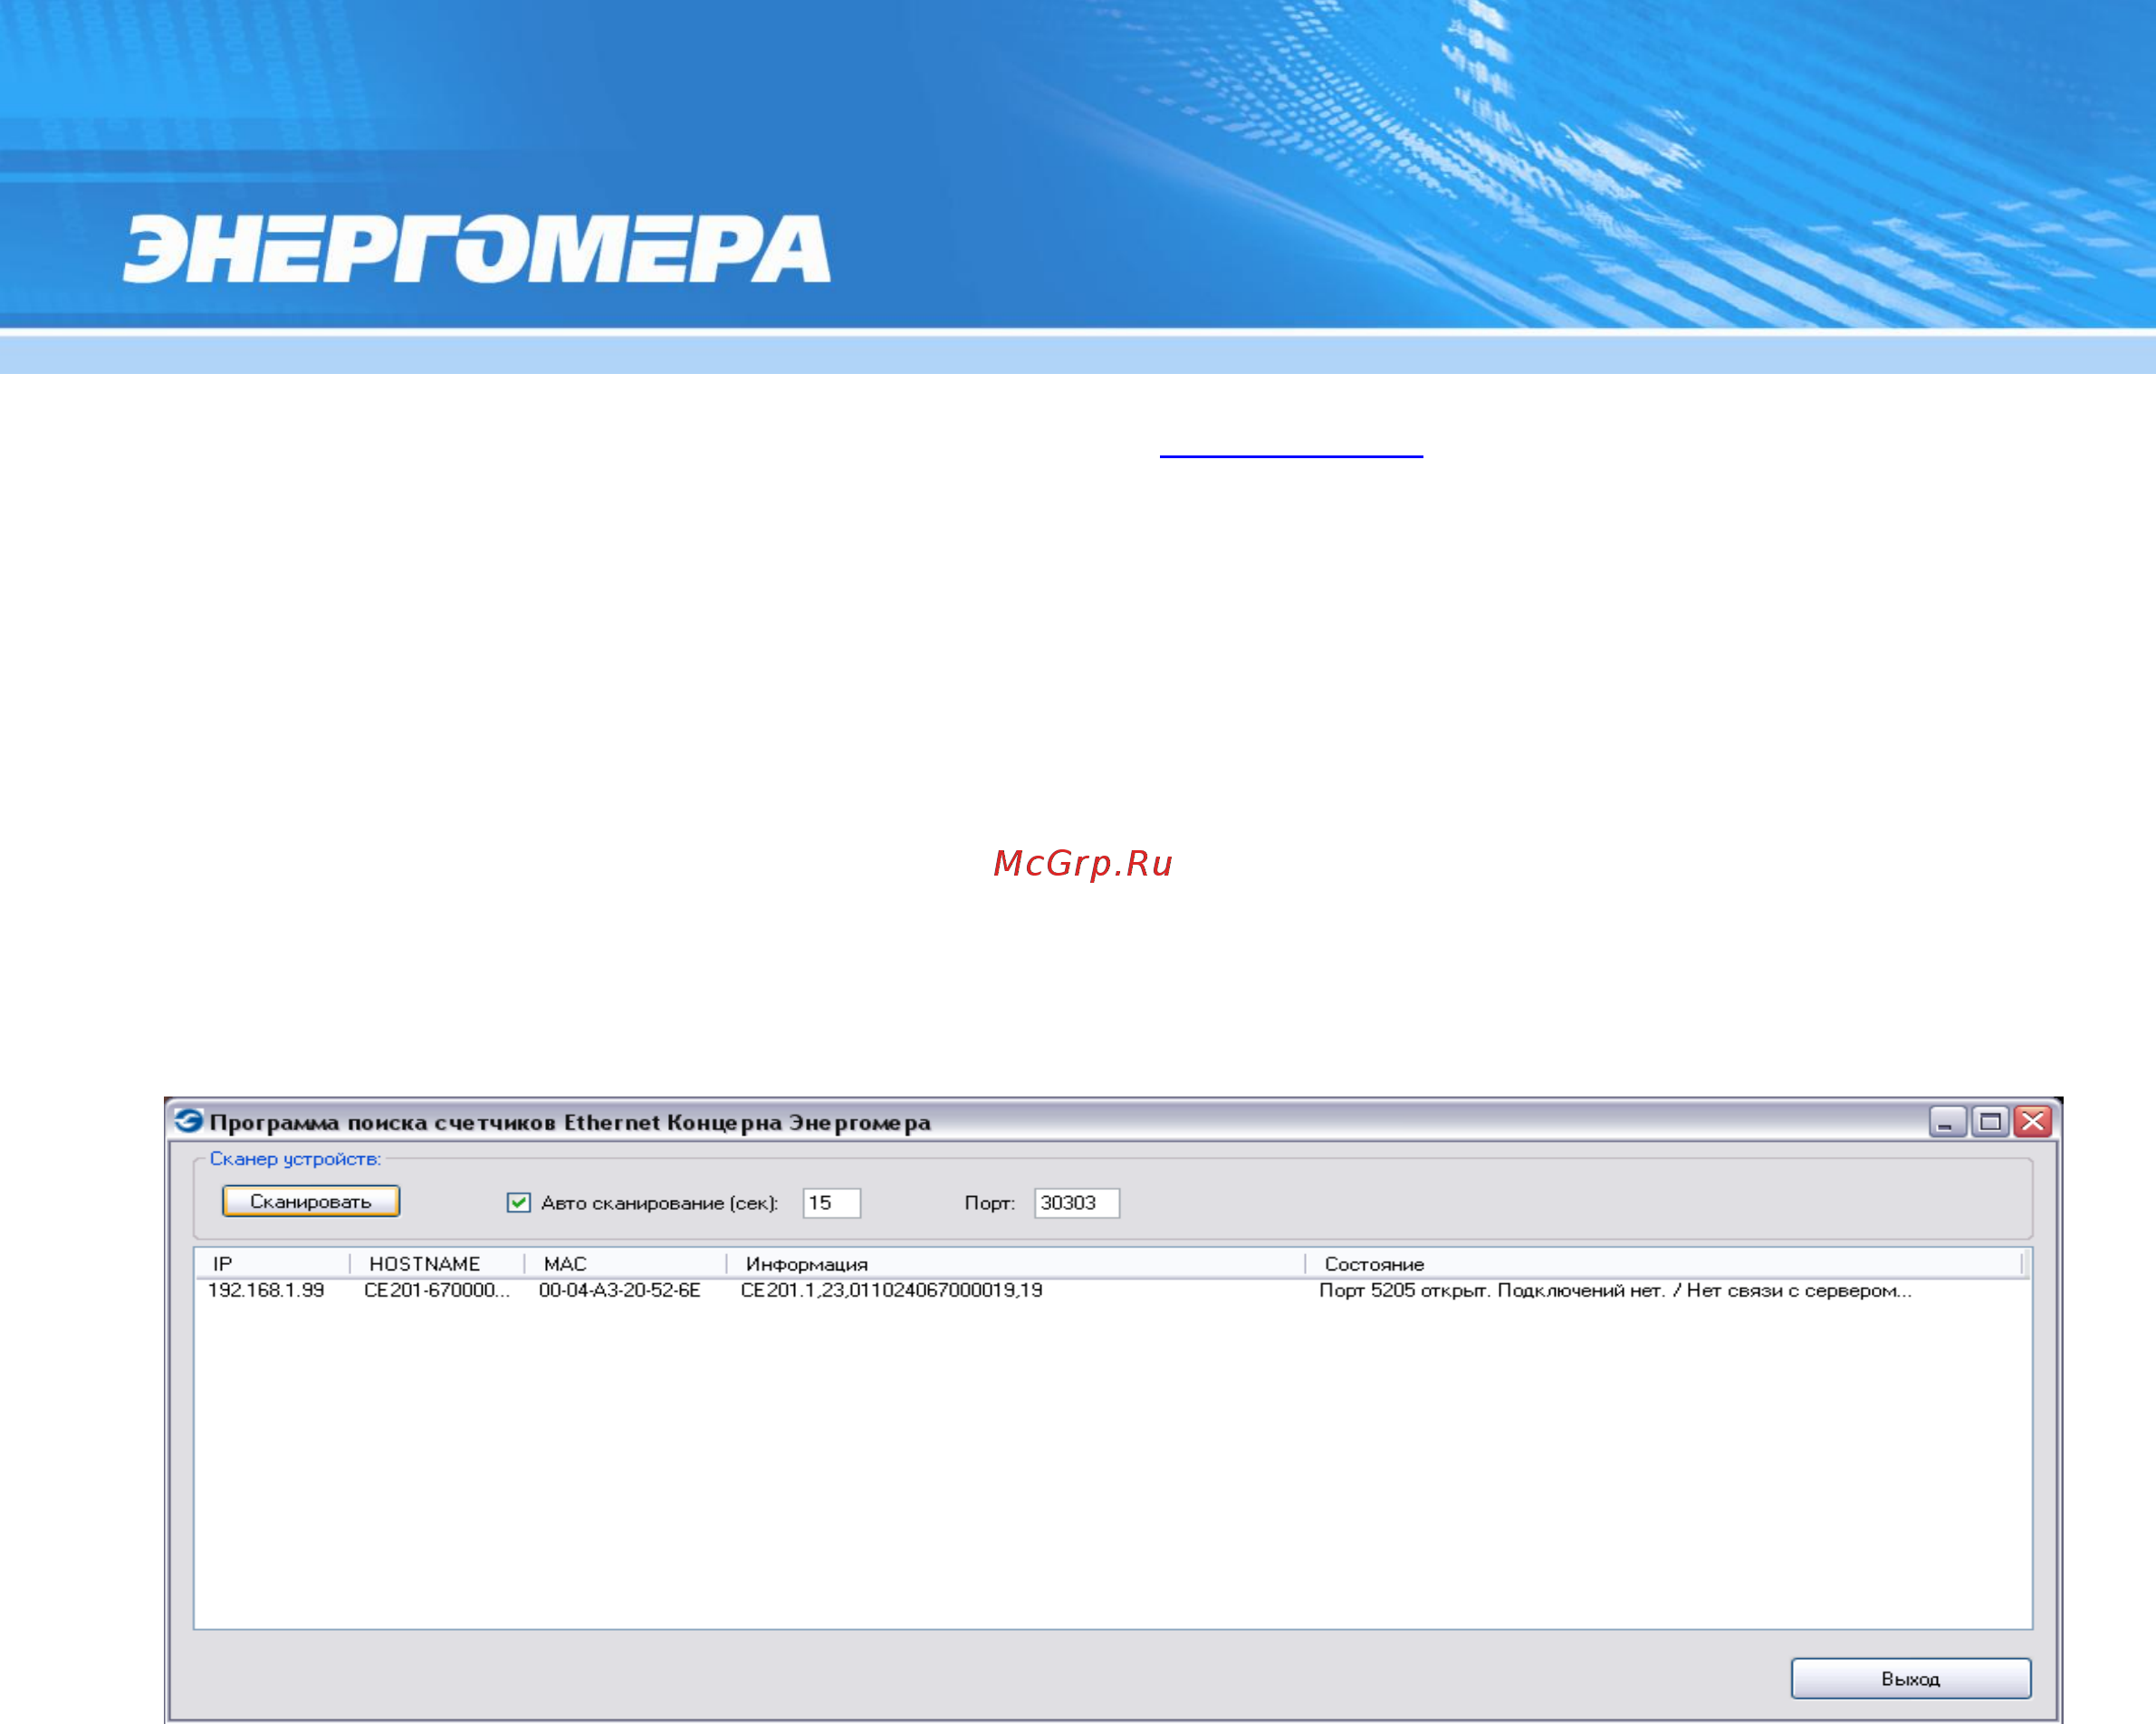Select the MAC cell 00-04-A3-20-52-6E
Viewport: 2156px width, 1724px height.
pos(619,1290)
